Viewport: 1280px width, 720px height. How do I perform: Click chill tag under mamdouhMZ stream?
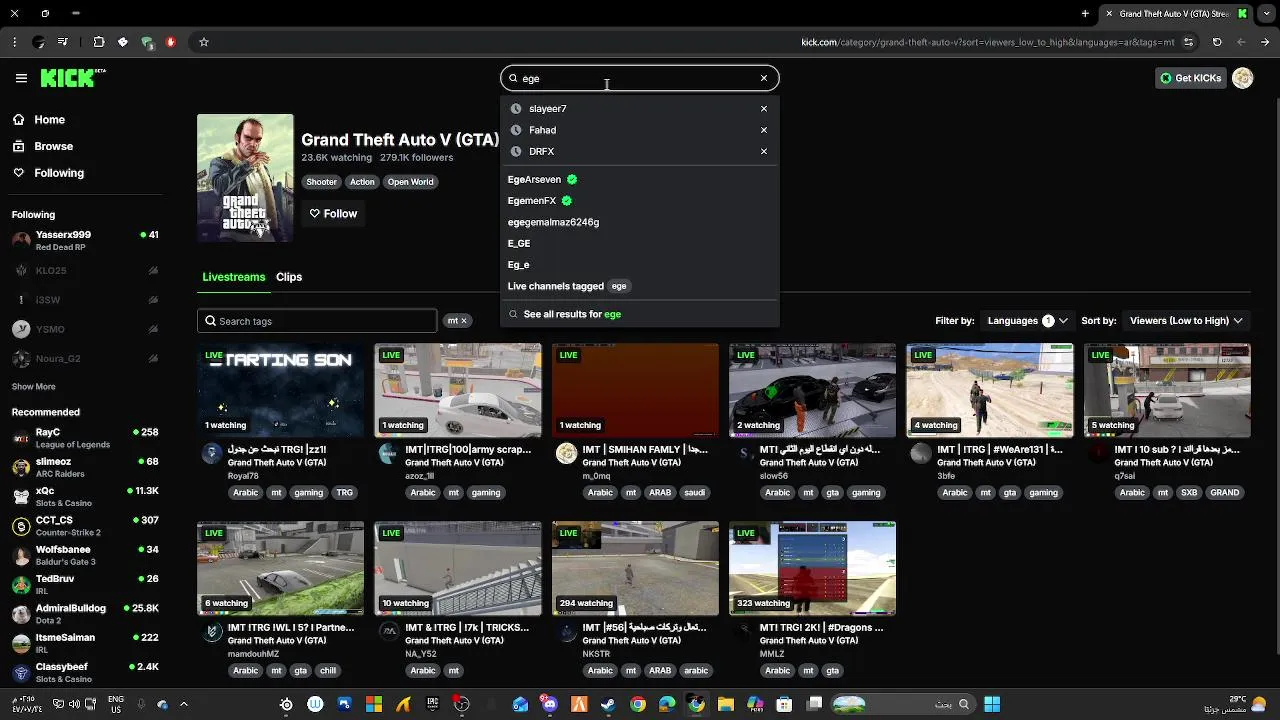328,671
